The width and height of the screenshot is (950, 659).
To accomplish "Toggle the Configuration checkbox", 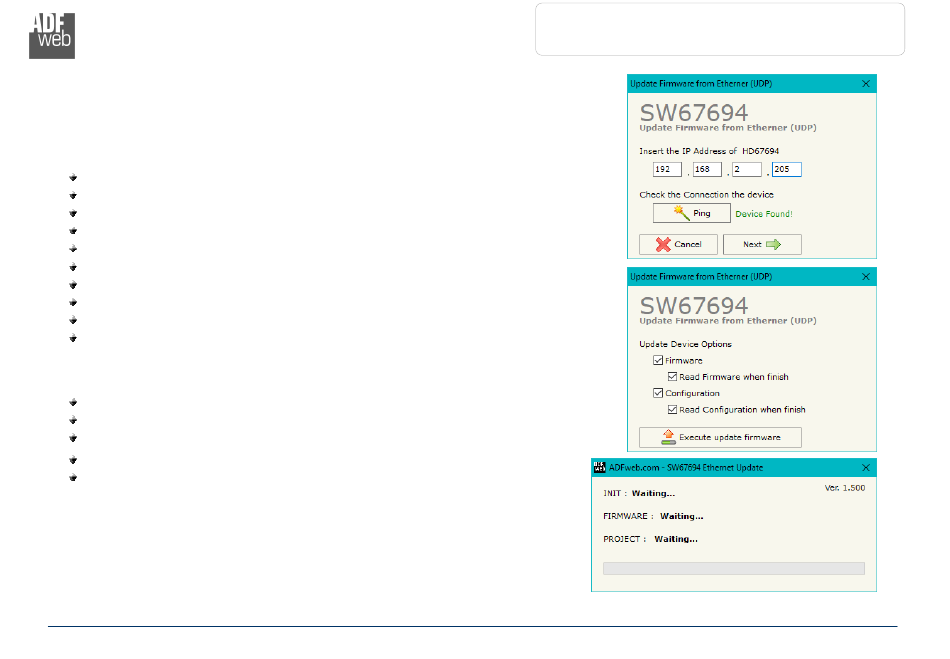I will 658,393.
